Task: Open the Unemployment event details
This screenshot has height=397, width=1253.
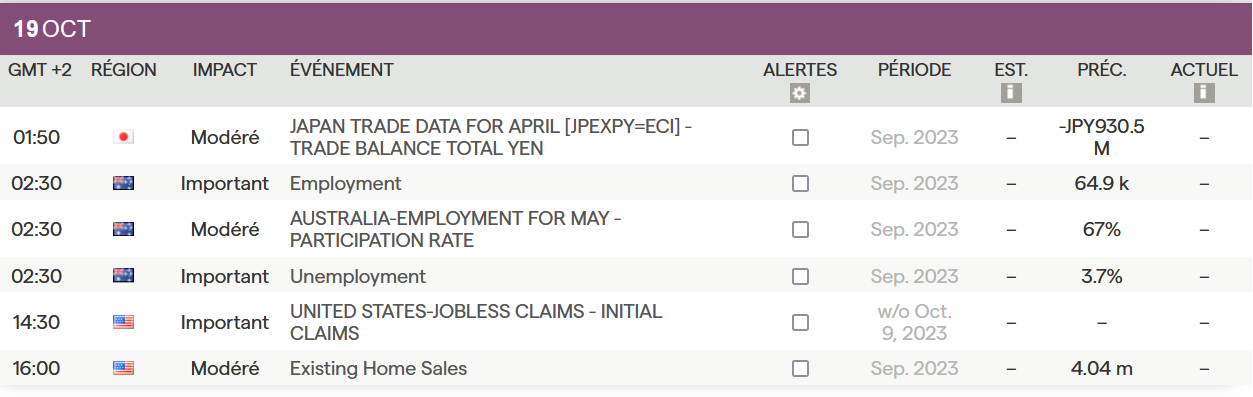Action: [357, 276]
